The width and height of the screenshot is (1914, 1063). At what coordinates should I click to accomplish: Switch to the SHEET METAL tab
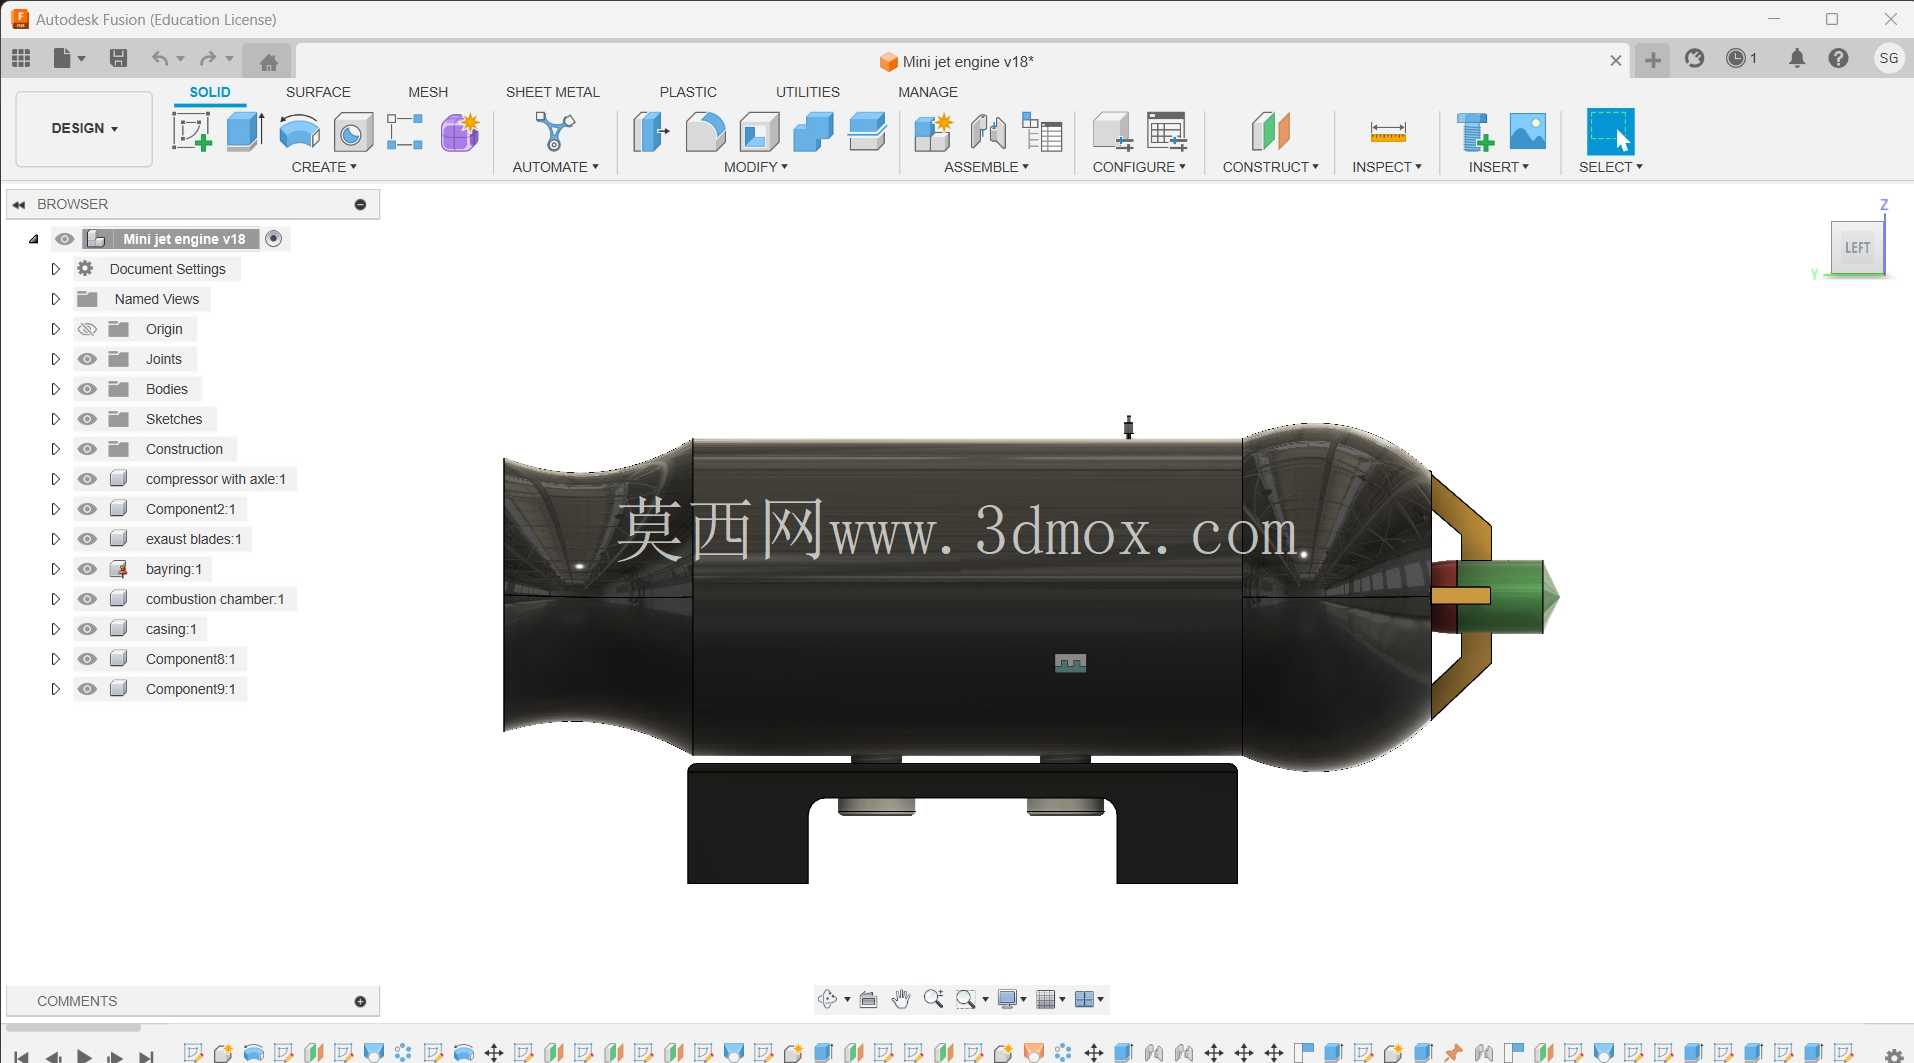click(x=553, y=92)
